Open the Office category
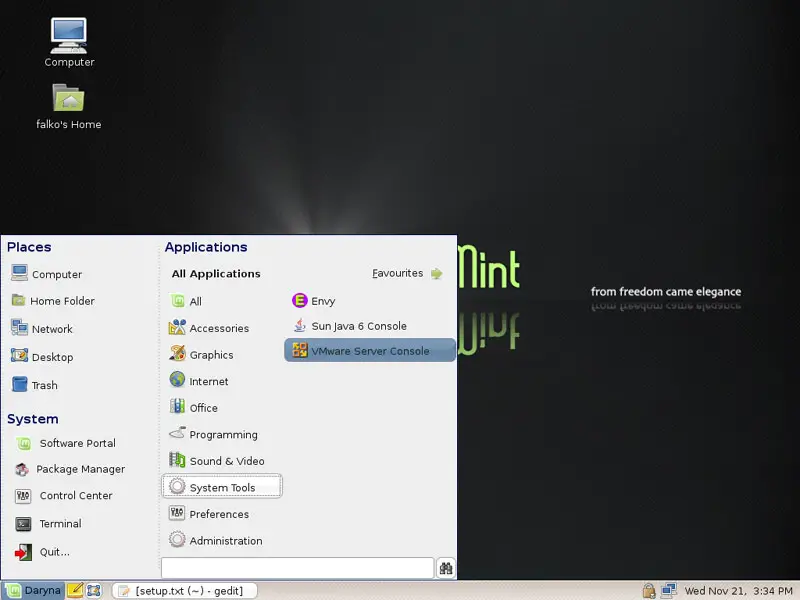 (193, 408)
